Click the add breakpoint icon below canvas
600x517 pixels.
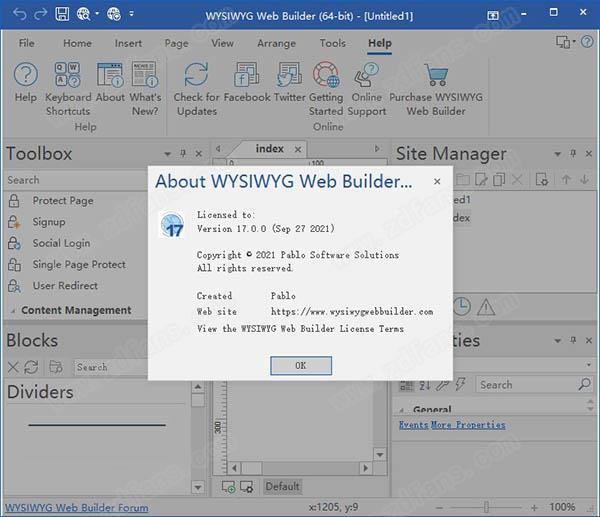[228, 487]
